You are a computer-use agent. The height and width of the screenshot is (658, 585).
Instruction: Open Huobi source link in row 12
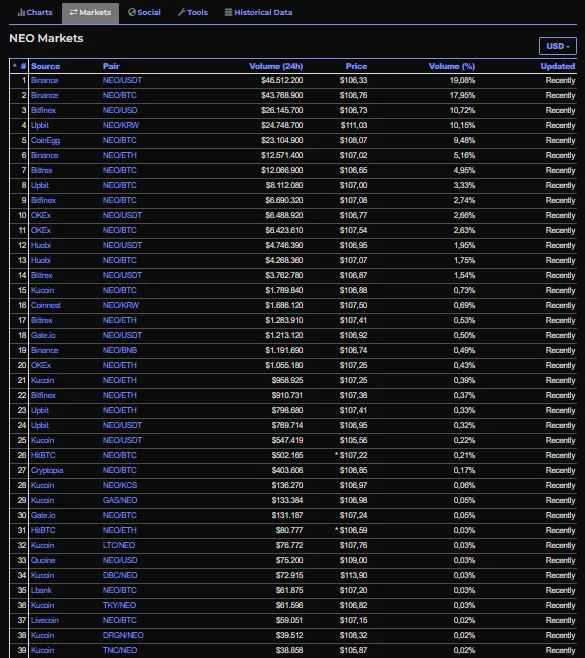click(x=41, y=245)
